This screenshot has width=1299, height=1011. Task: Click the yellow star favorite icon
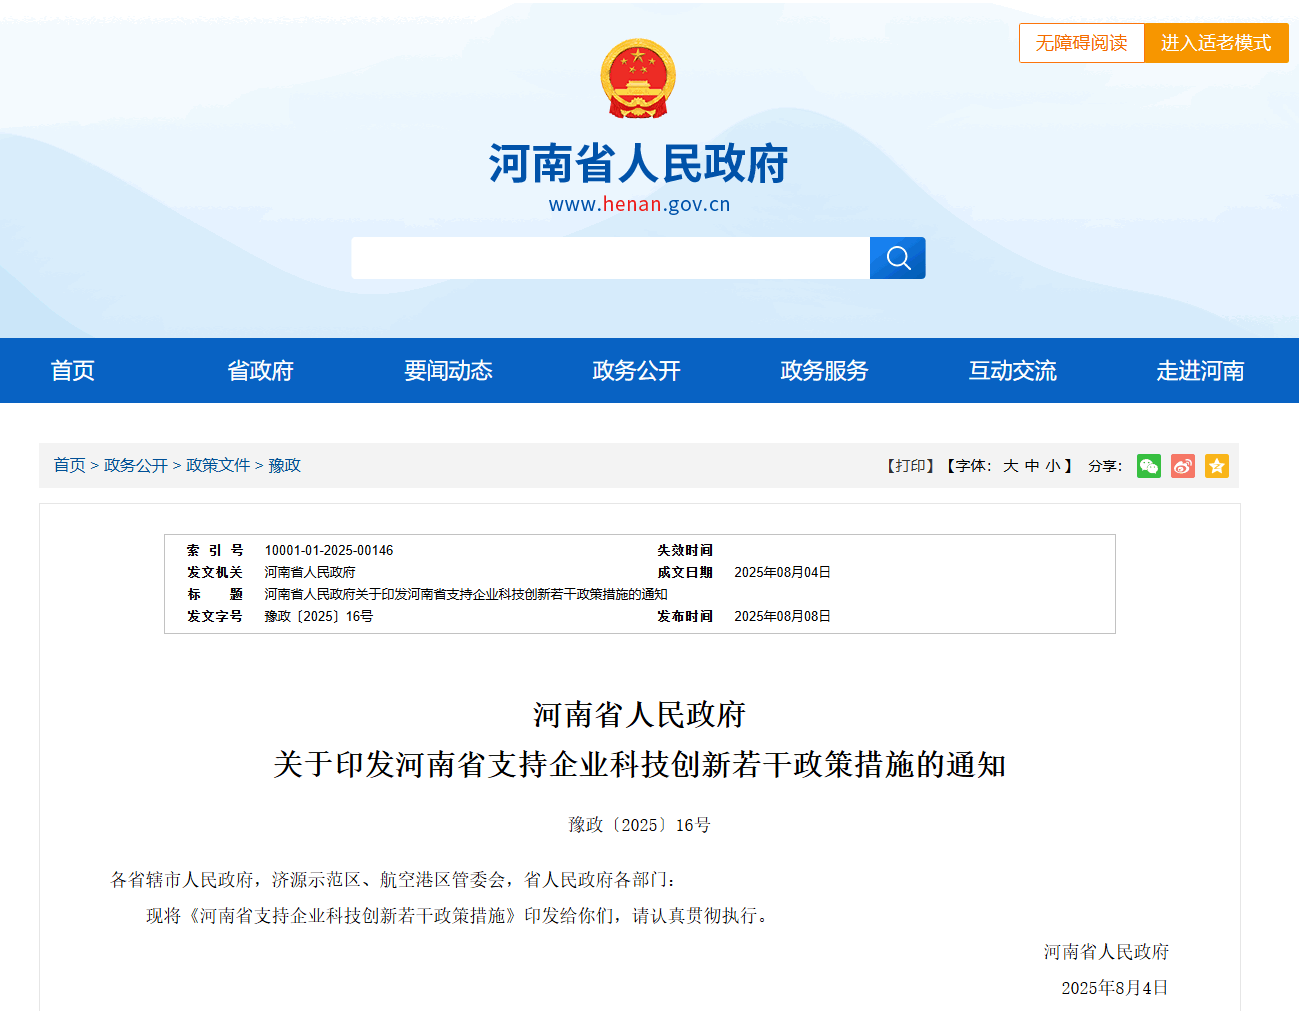coord(1216,466)
